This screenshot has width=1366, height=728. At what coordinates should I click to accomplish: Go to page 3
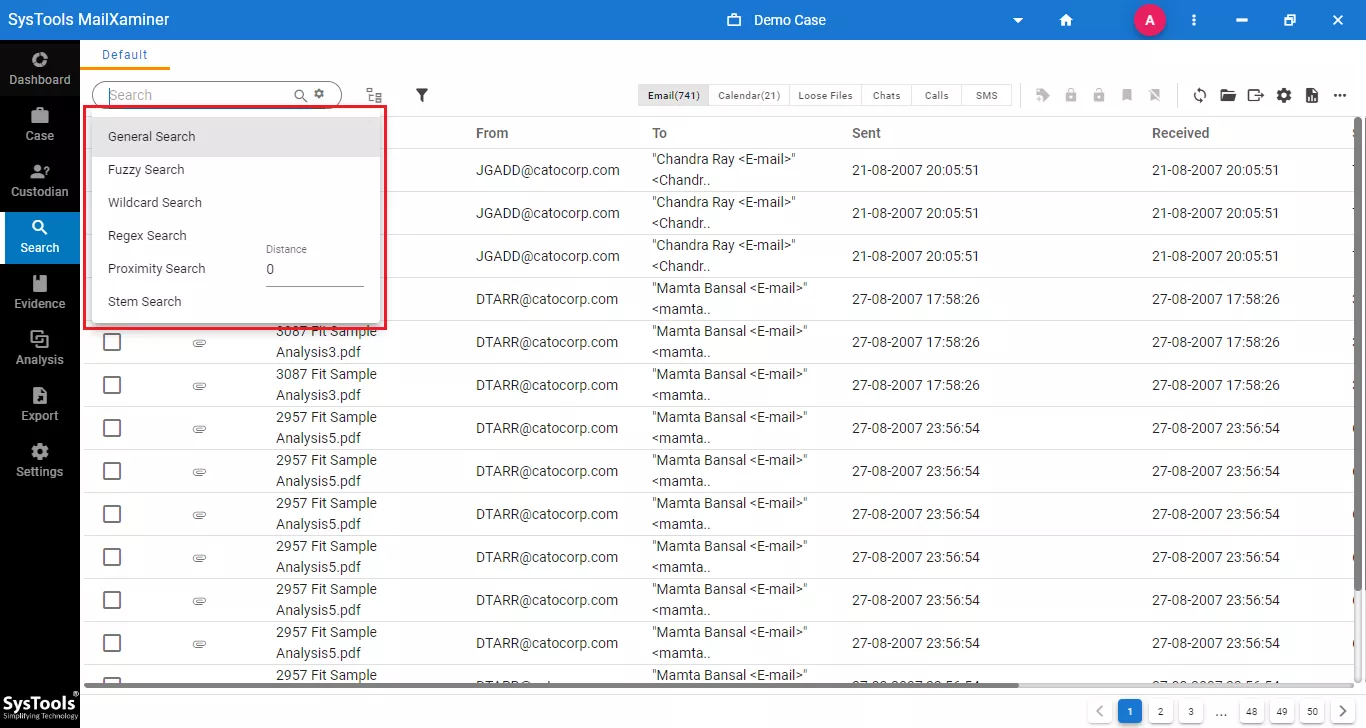click(1190, 712)
